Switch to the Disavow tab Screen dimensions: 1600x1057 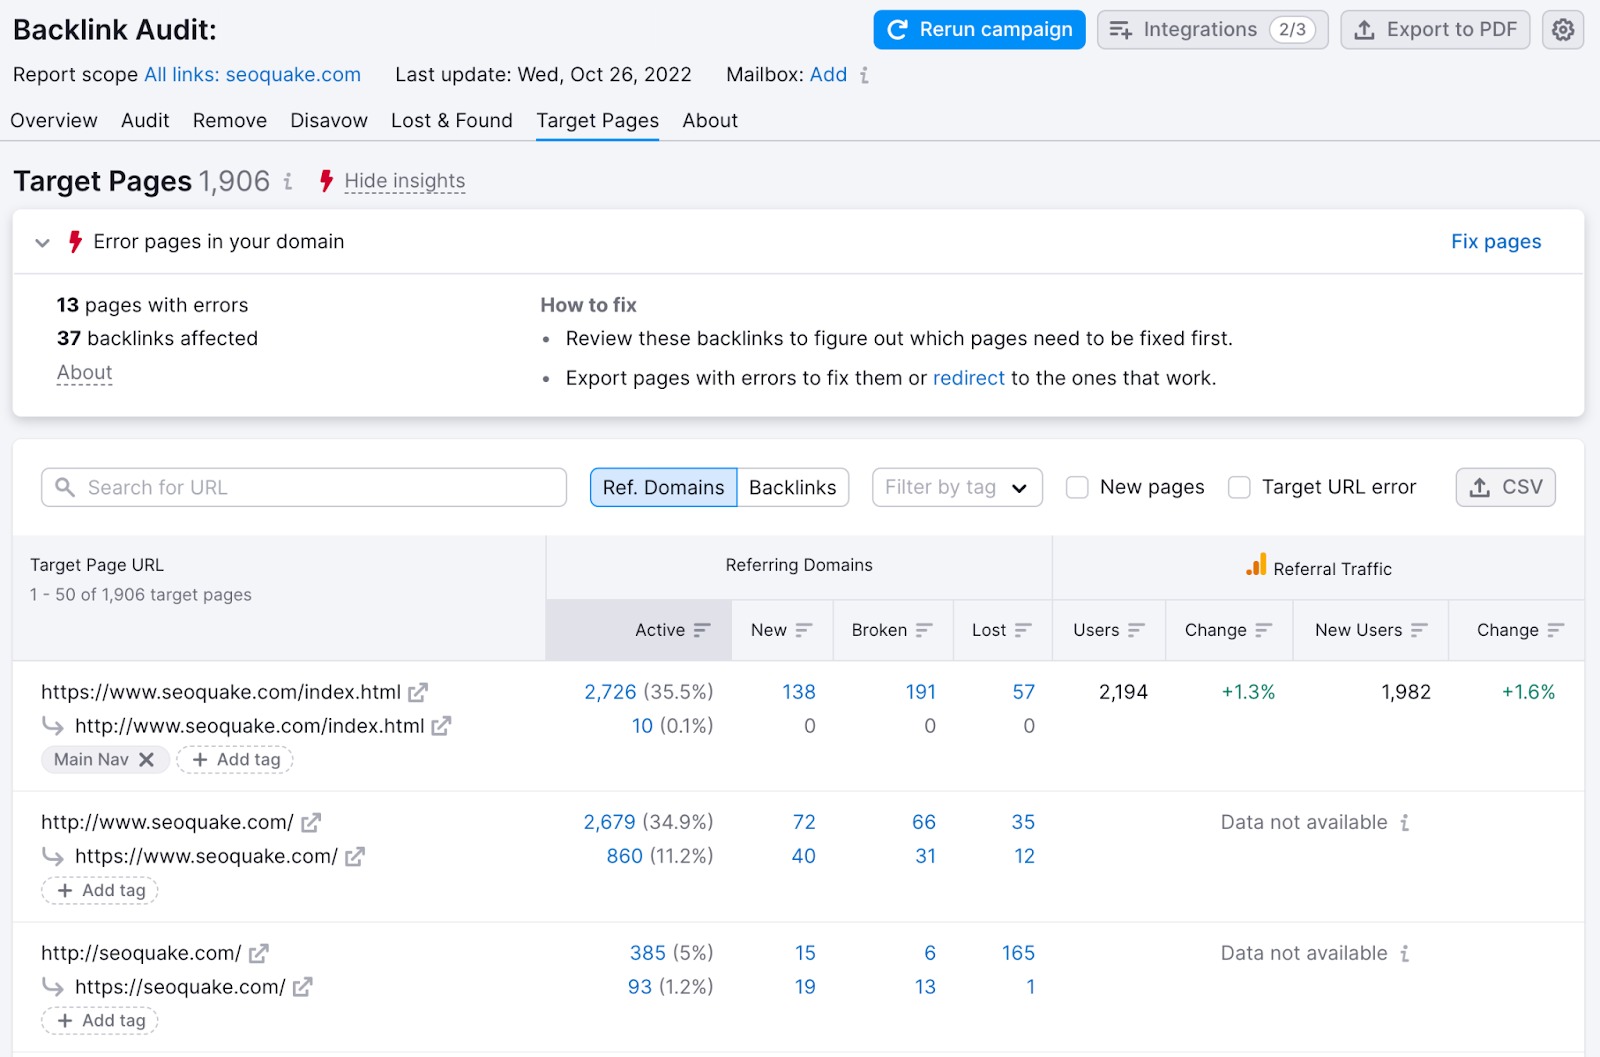(x=328, y=120)
